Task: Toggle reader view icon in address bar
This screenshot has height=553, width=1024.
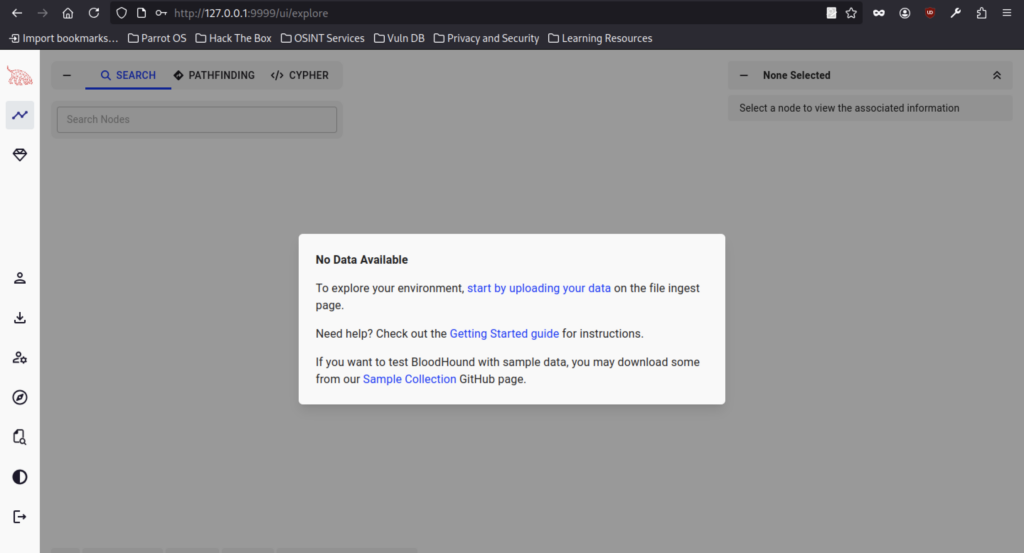Action: [x=831, y=13]
